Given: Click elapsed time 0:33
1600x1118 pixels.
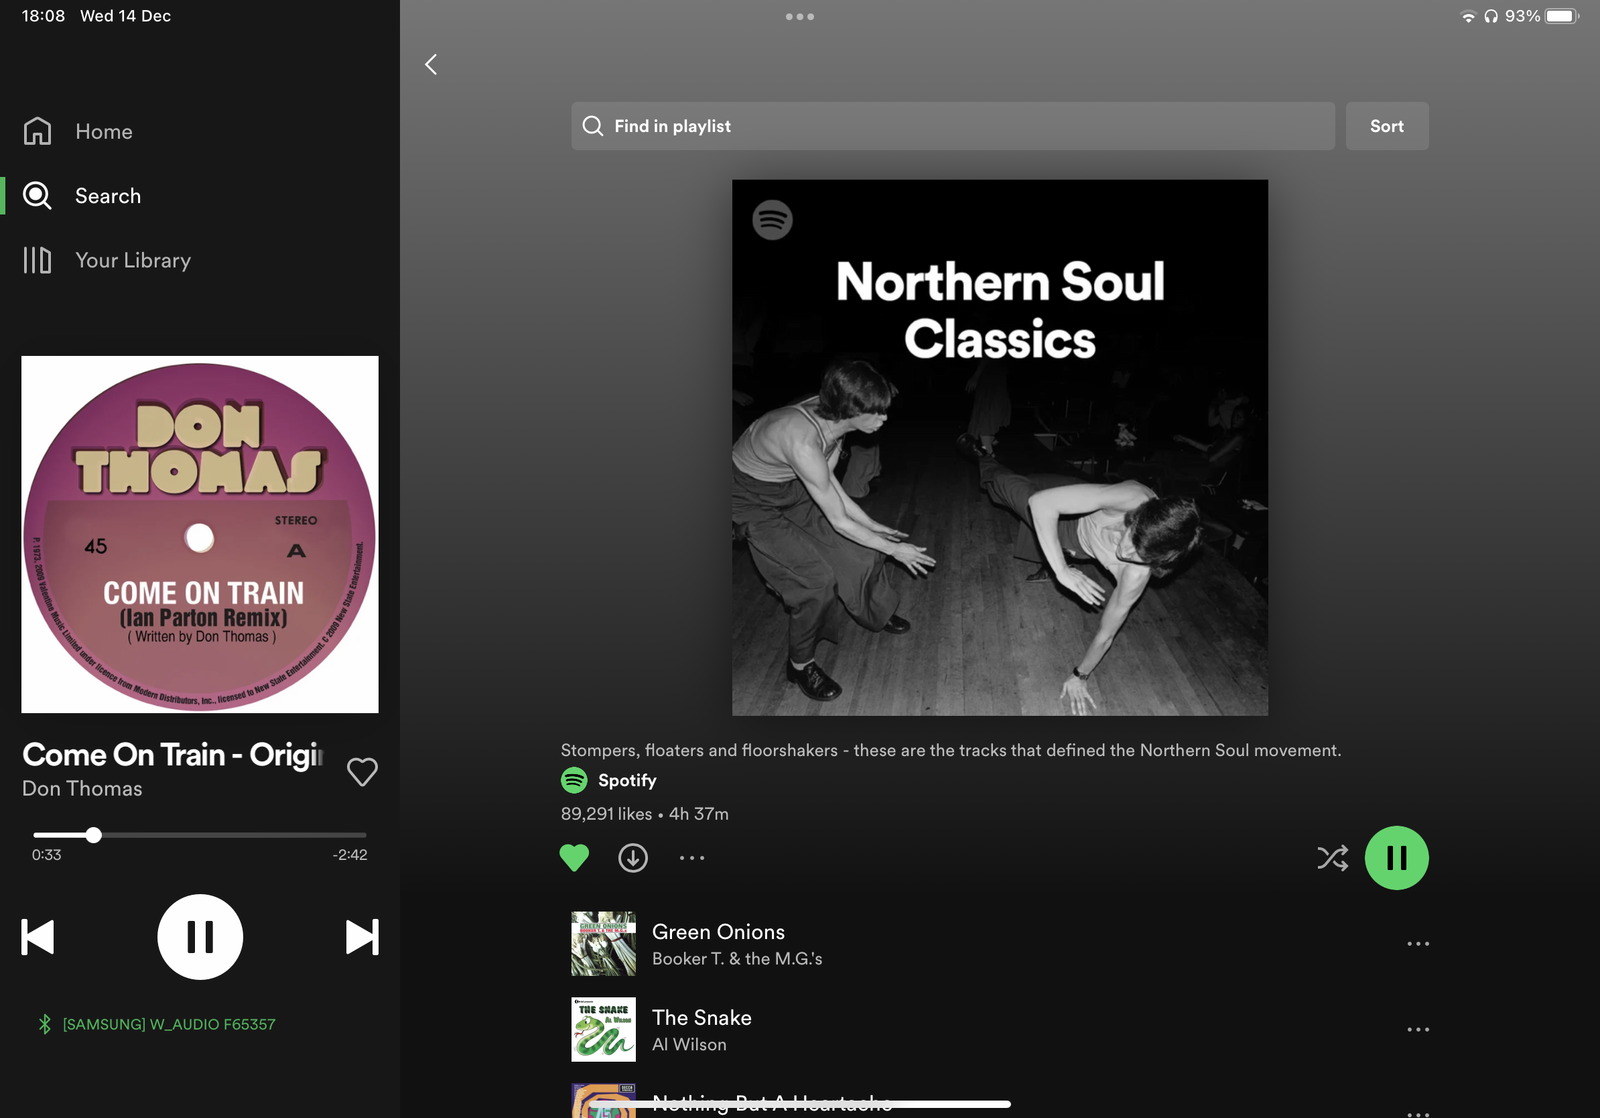Looking at the screenshot, I should [x=46, y=855].
